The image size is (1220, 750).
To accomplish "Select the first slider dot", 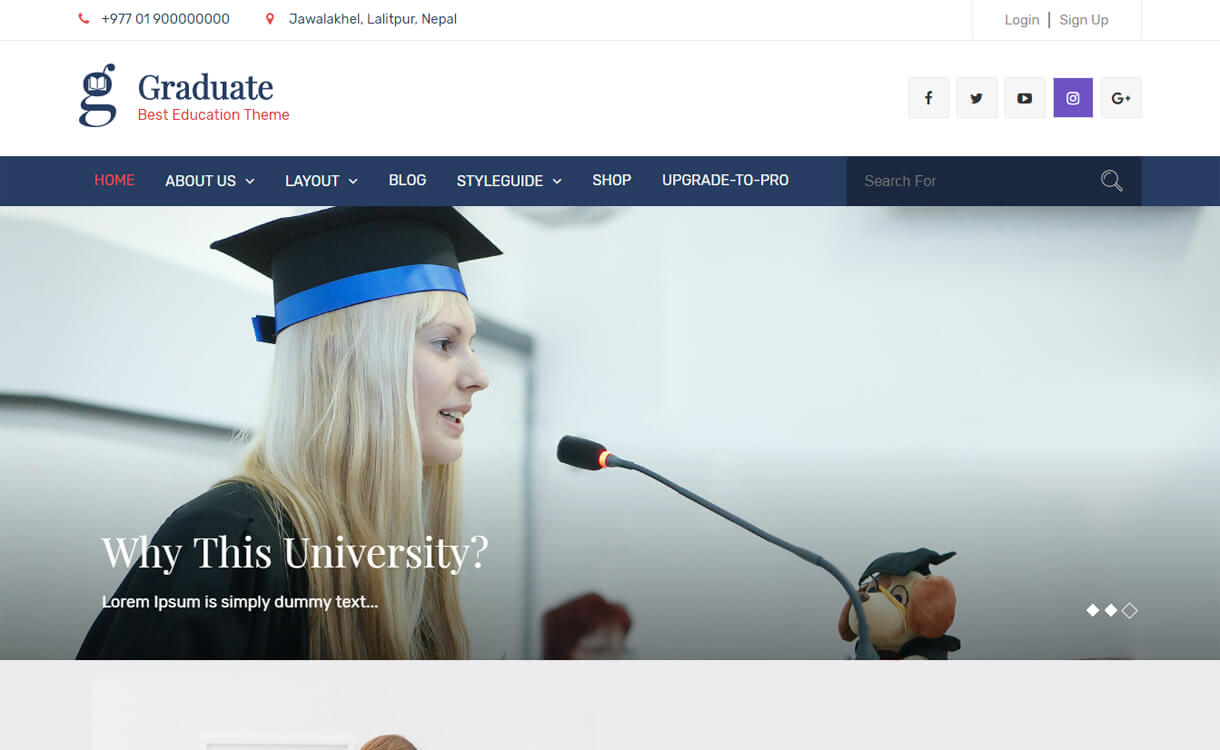I will [1092, 610].
